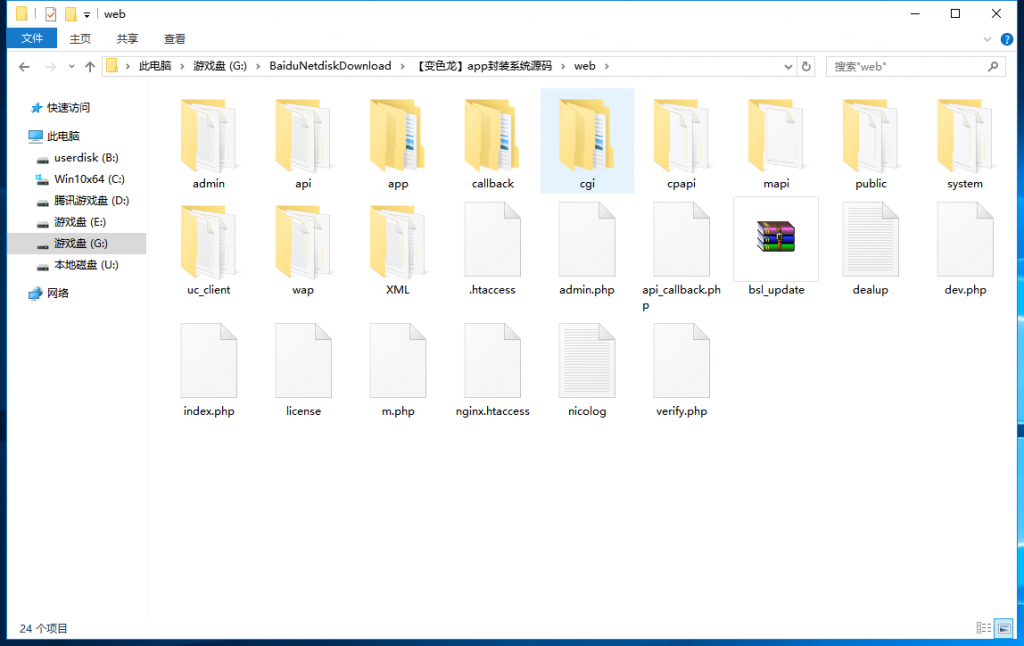Click the help question mark icon

pos(1008,39)
